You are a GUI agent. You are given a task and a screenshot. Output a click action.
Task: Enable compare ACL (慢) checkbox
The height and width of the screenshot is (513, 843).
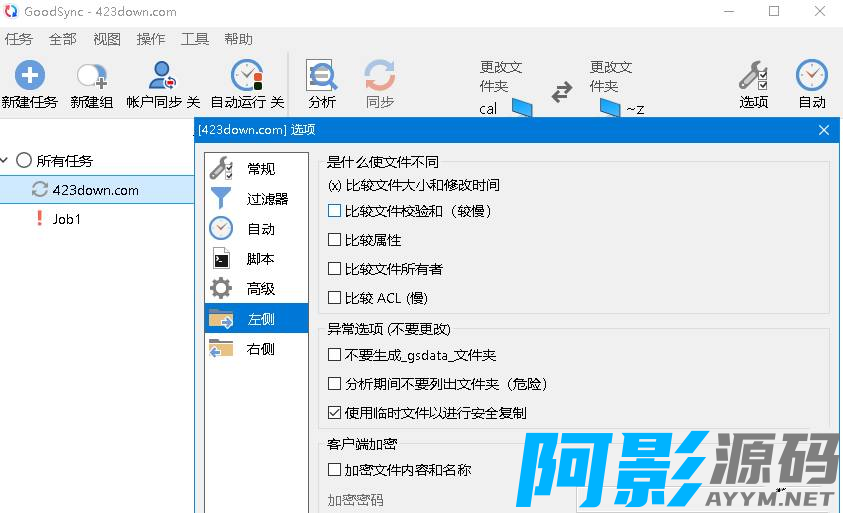click(334, 297)
